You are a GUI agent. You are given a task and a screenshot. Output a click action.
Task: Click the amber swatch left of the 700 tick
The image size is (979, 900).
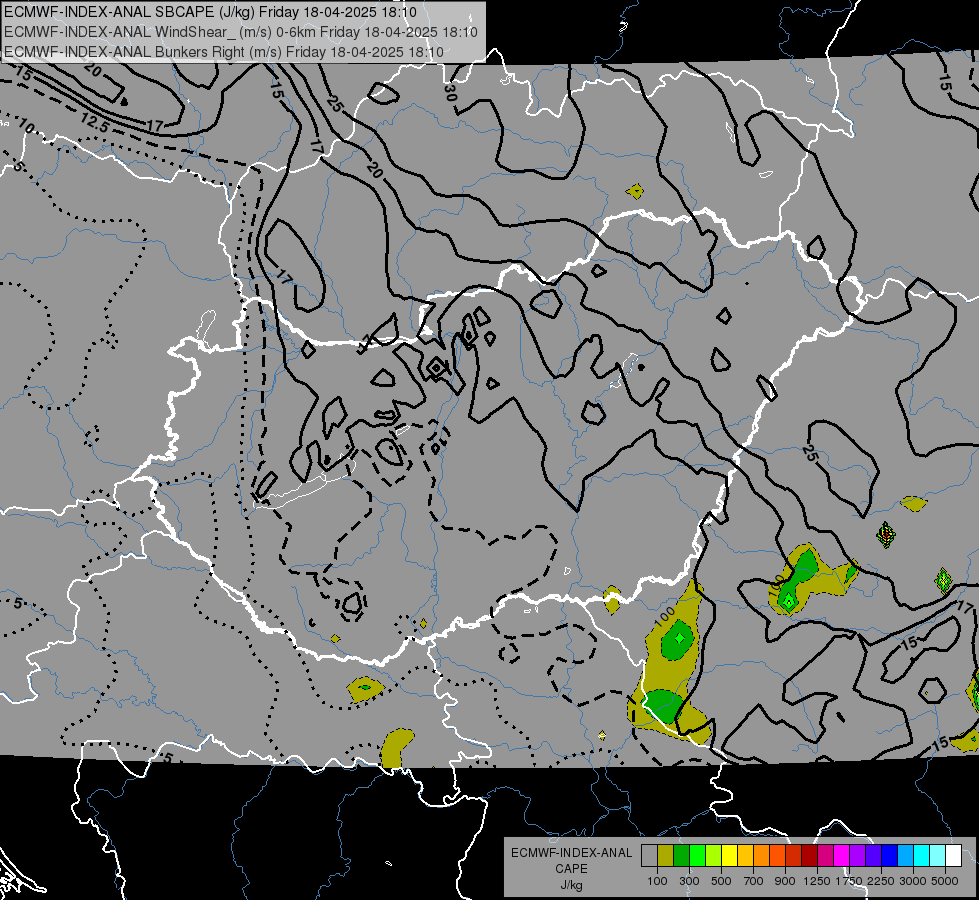745,855
